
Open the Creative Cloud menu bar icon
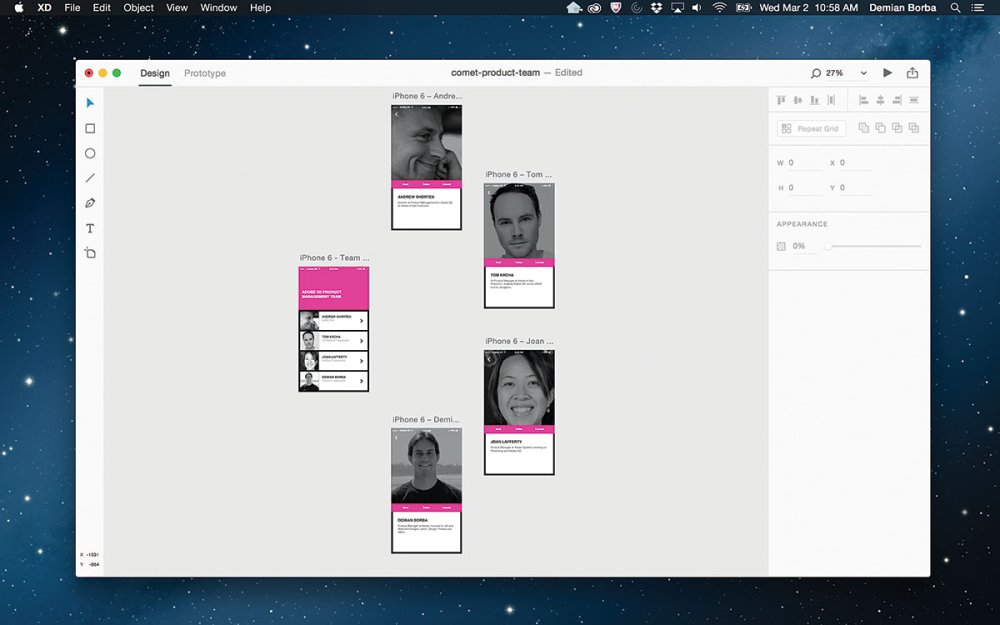tap(594, 8)
